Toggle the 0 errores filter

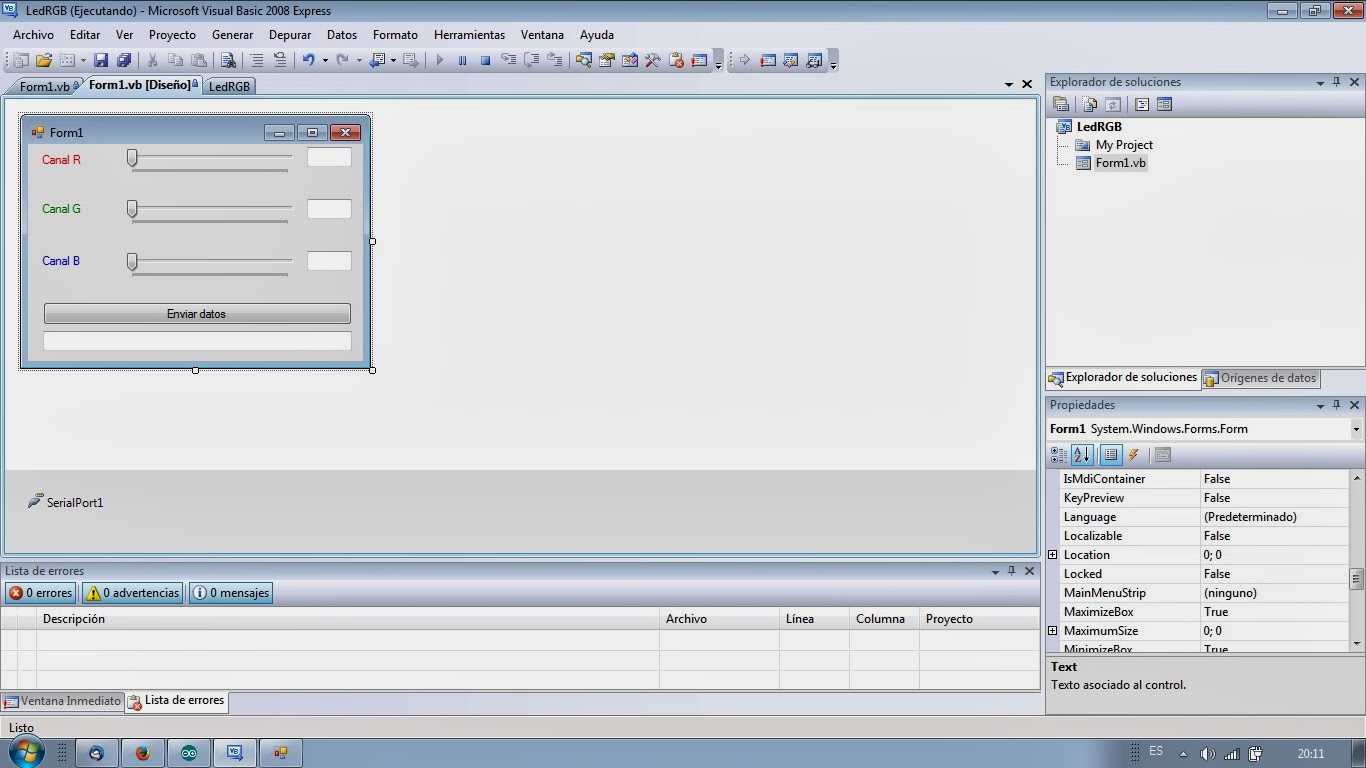40,592
